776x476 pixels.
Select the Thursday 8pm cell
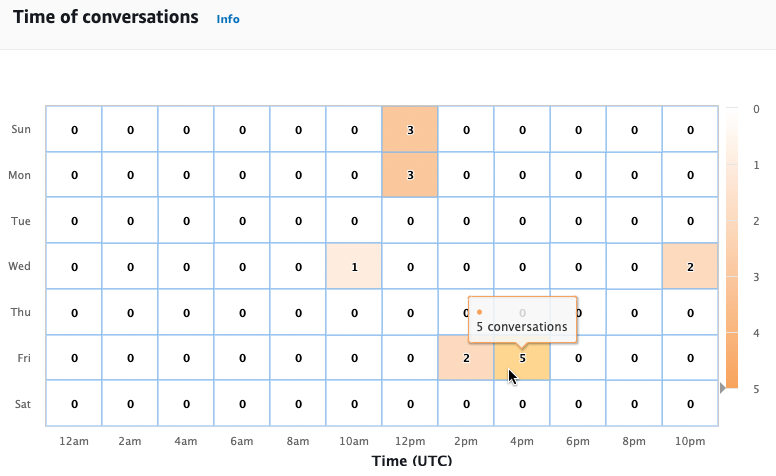point(634,312)
